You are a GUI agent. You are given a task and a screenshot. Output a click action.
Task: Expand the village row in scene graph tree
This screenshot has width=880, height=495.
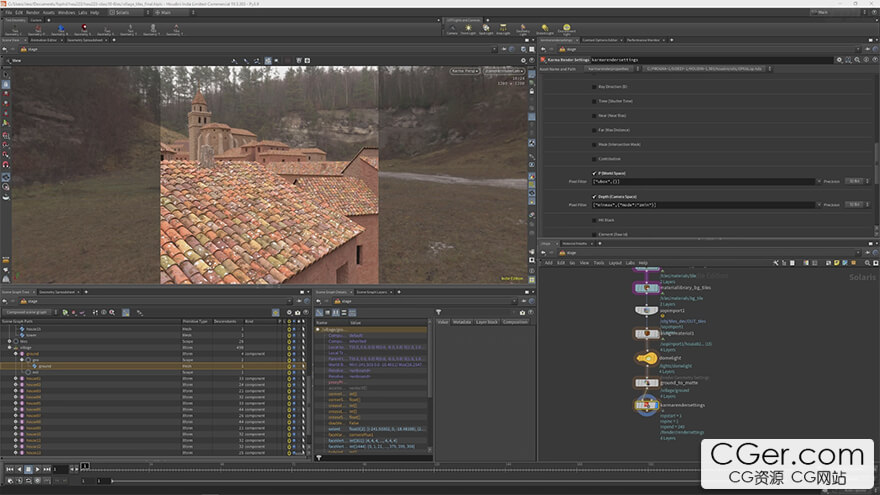point(10,347)
